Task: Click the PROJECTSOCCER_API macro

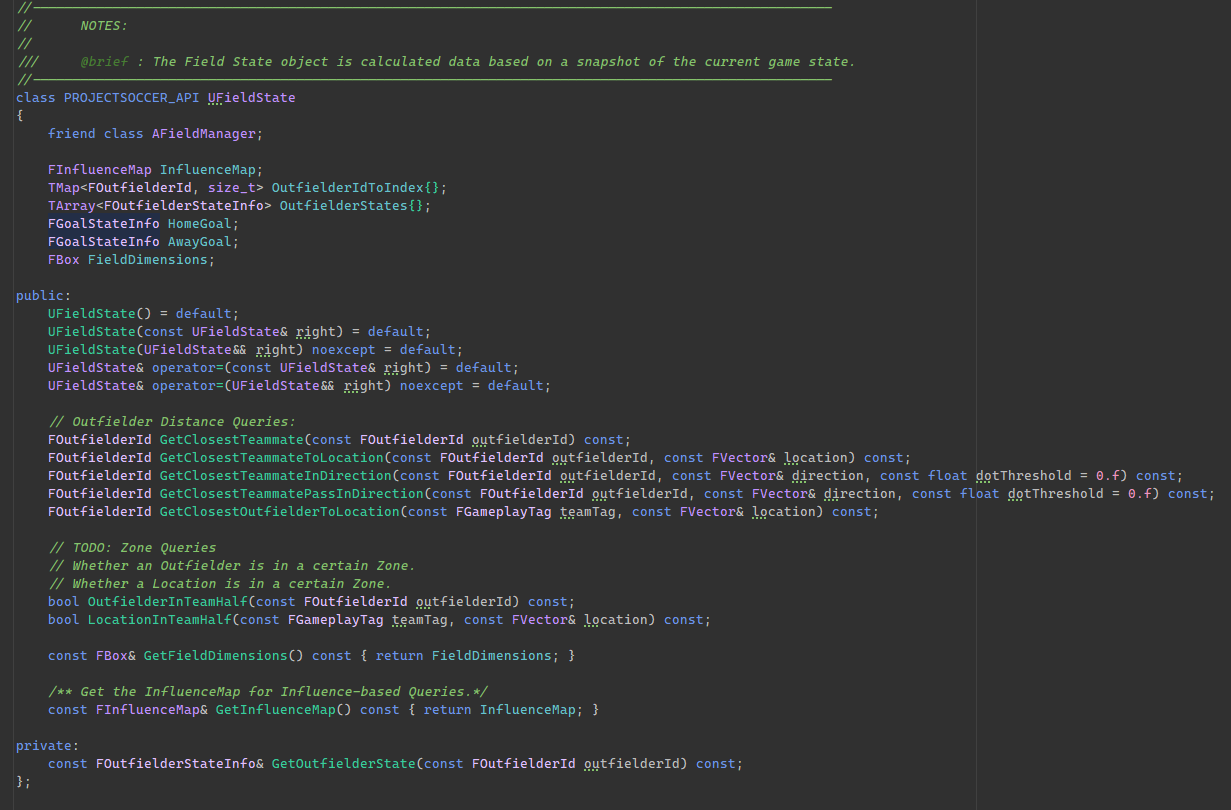Action: click(131, 98)
